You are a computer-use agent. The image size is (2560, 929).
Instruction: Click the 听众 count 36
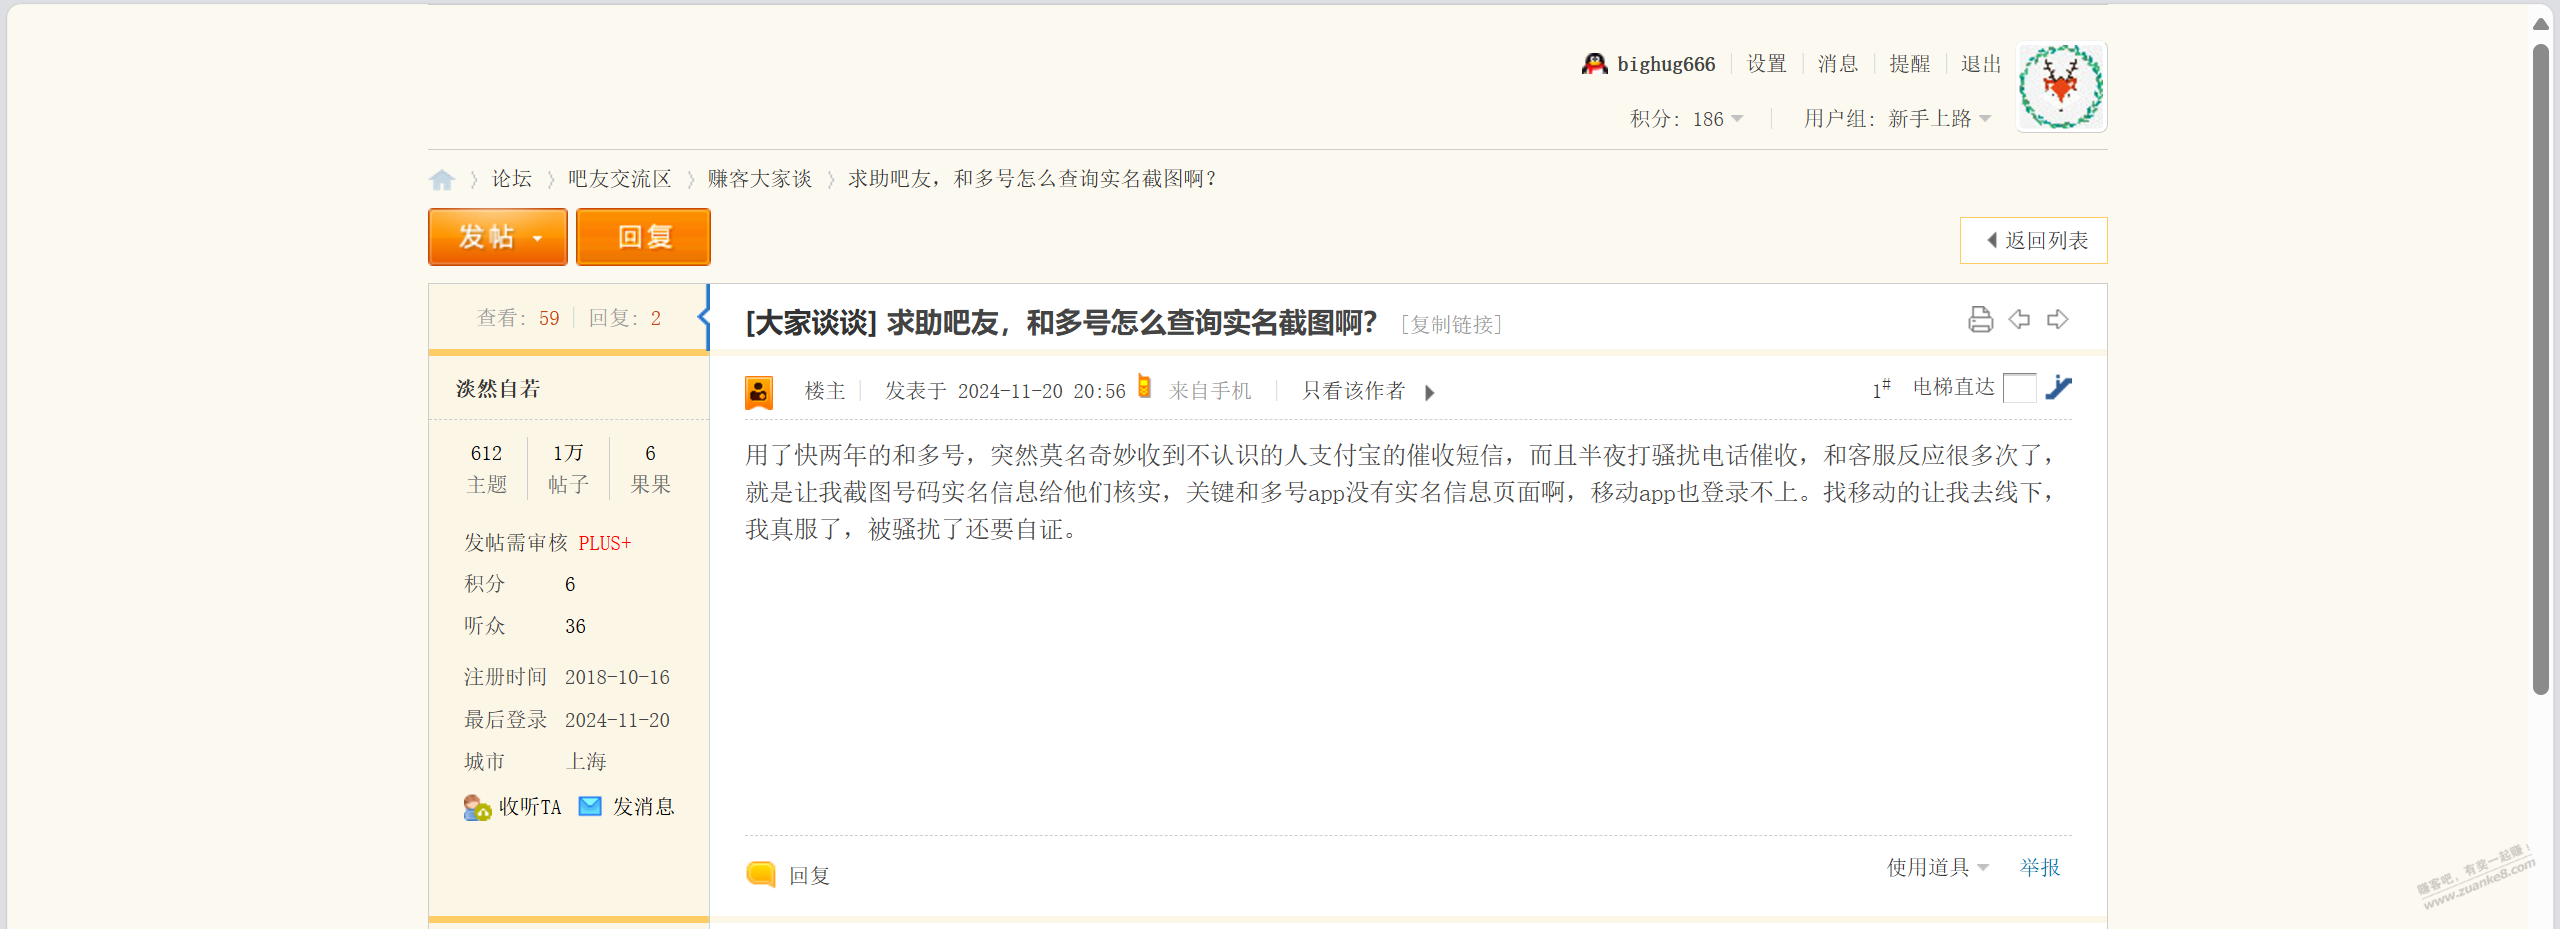click(x=575, y=626)
